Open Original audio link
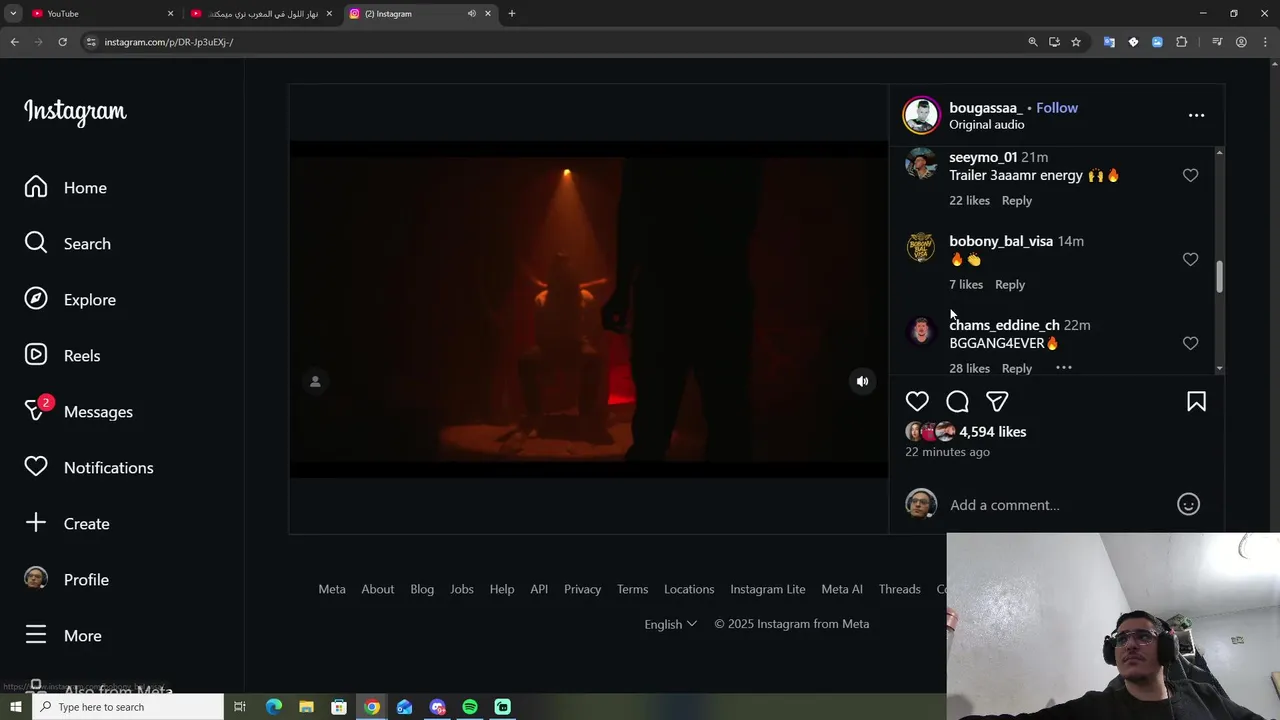Viewport: 1280px width, 720px height. [986, 125]
